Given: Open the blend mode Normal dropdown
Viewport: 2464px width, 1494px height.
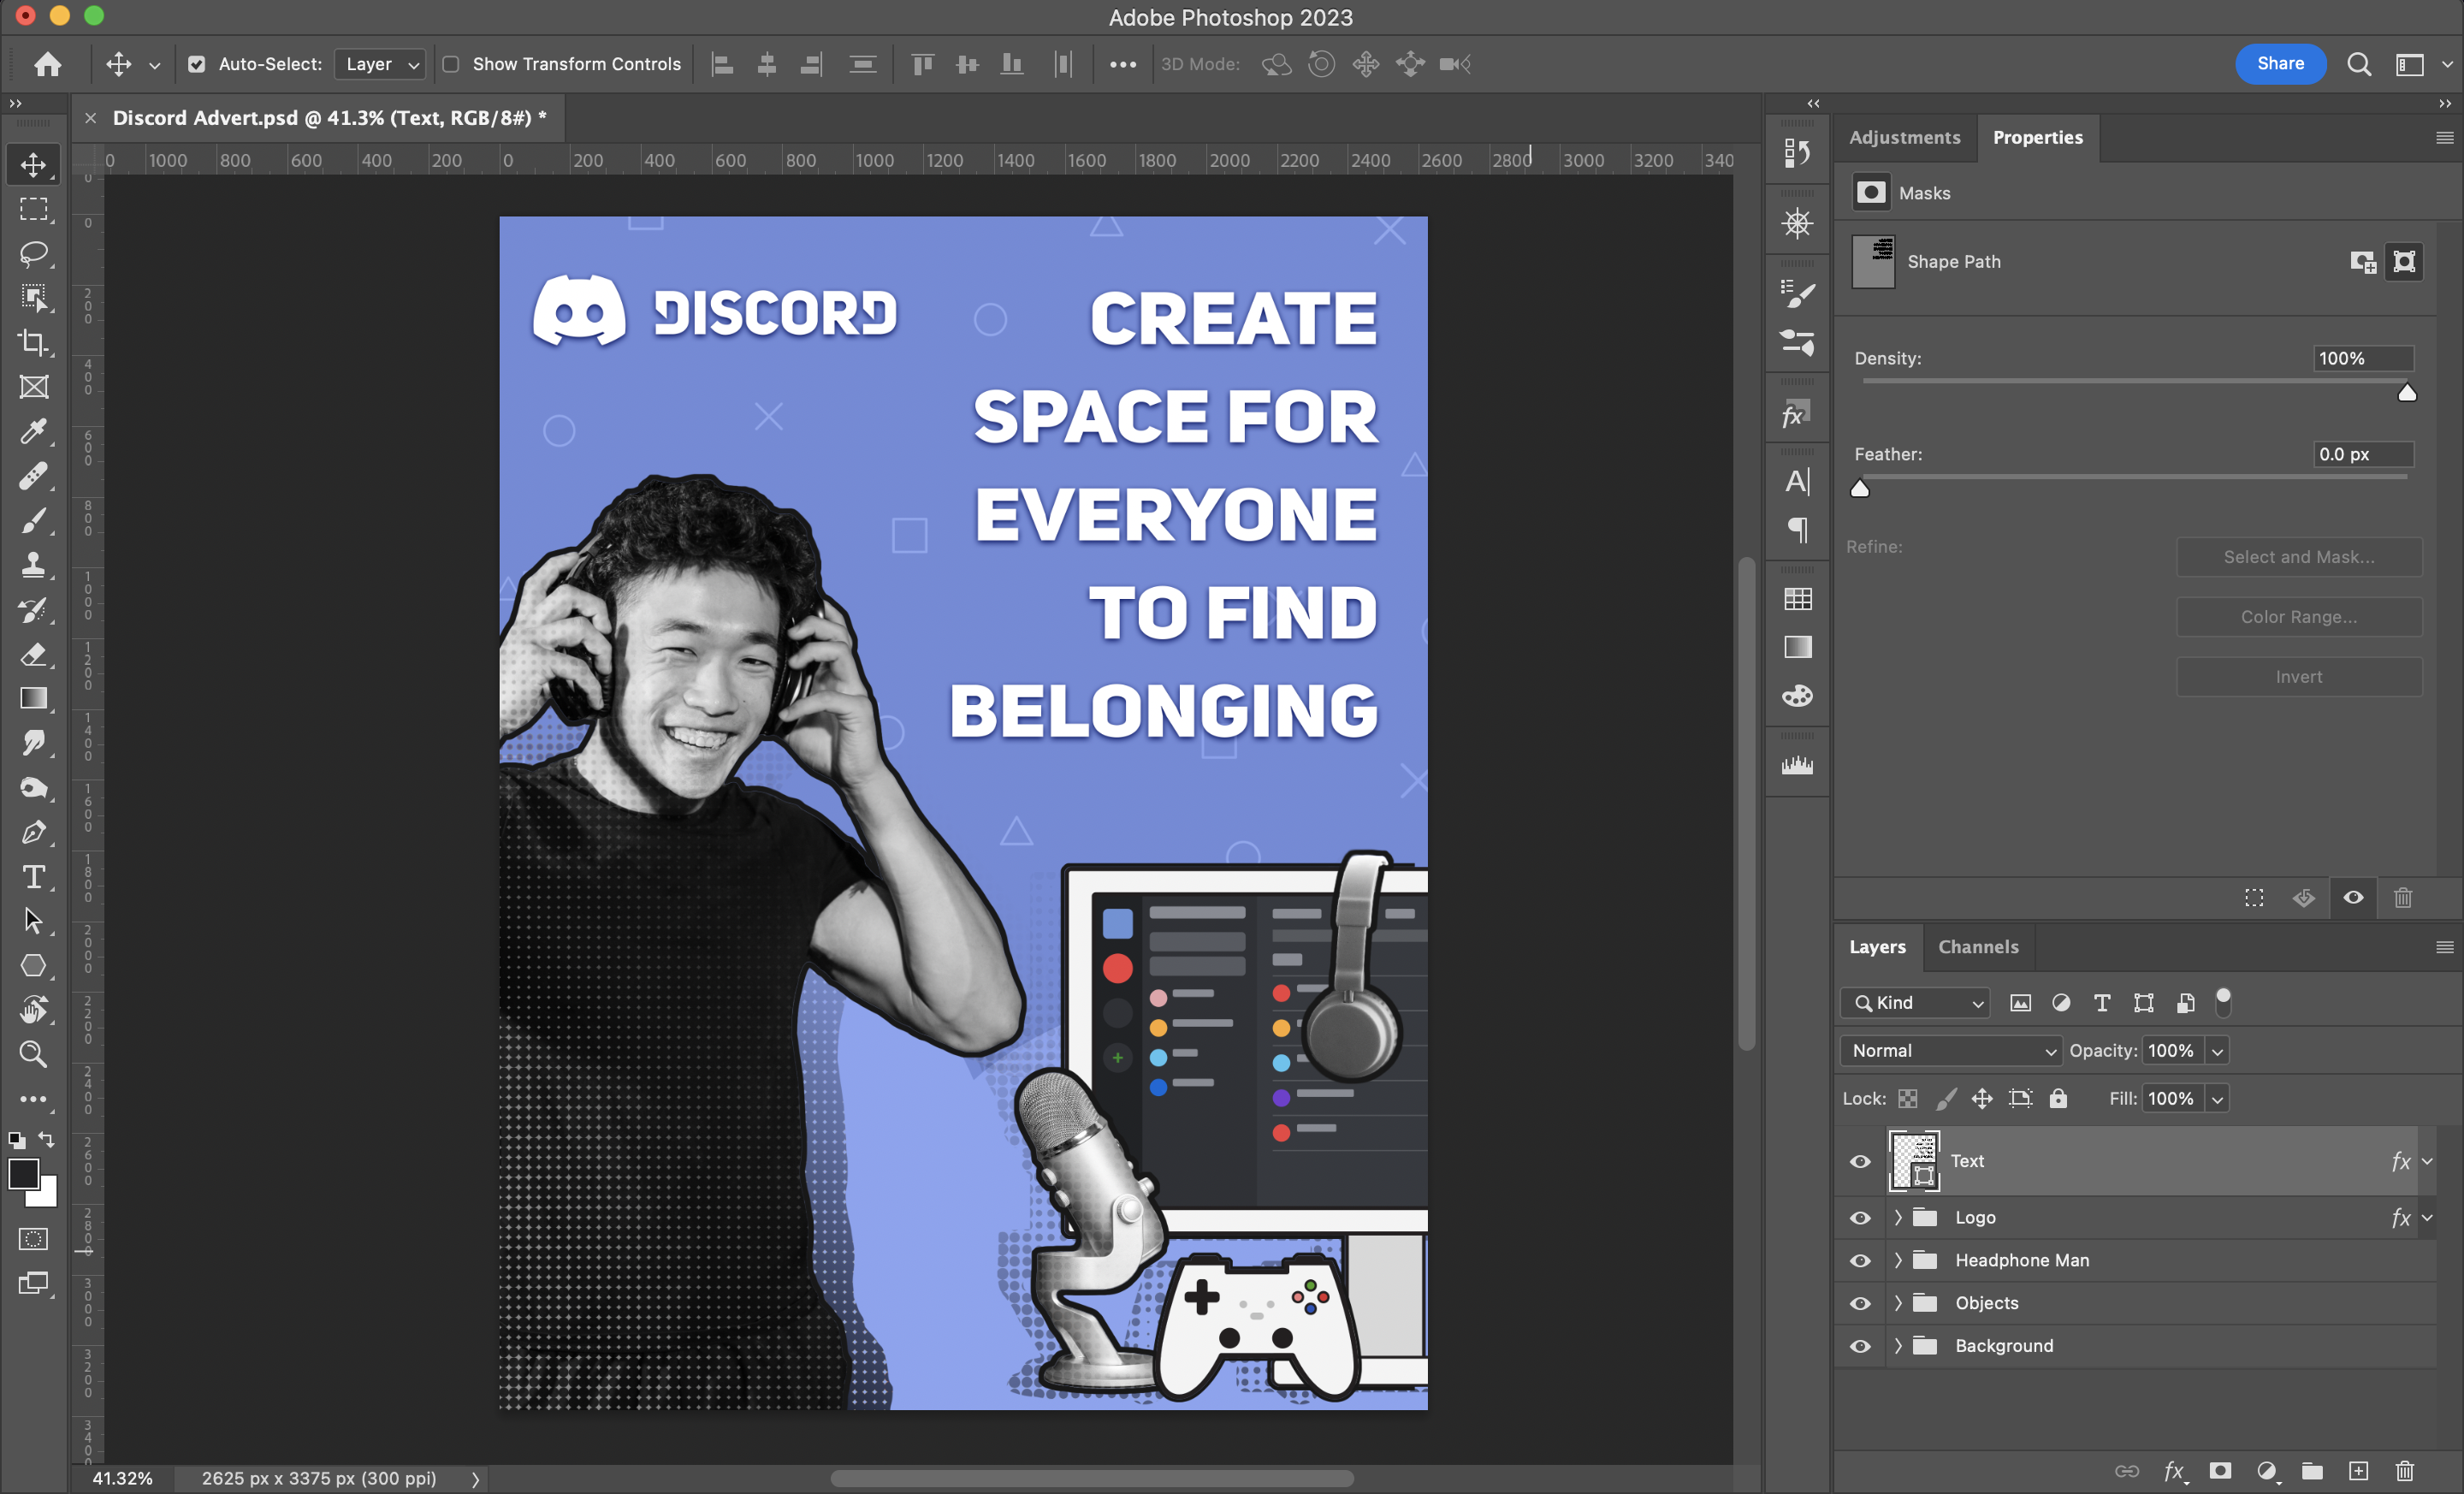Looking at the screenshot, I should (x=1950, y=1050).
